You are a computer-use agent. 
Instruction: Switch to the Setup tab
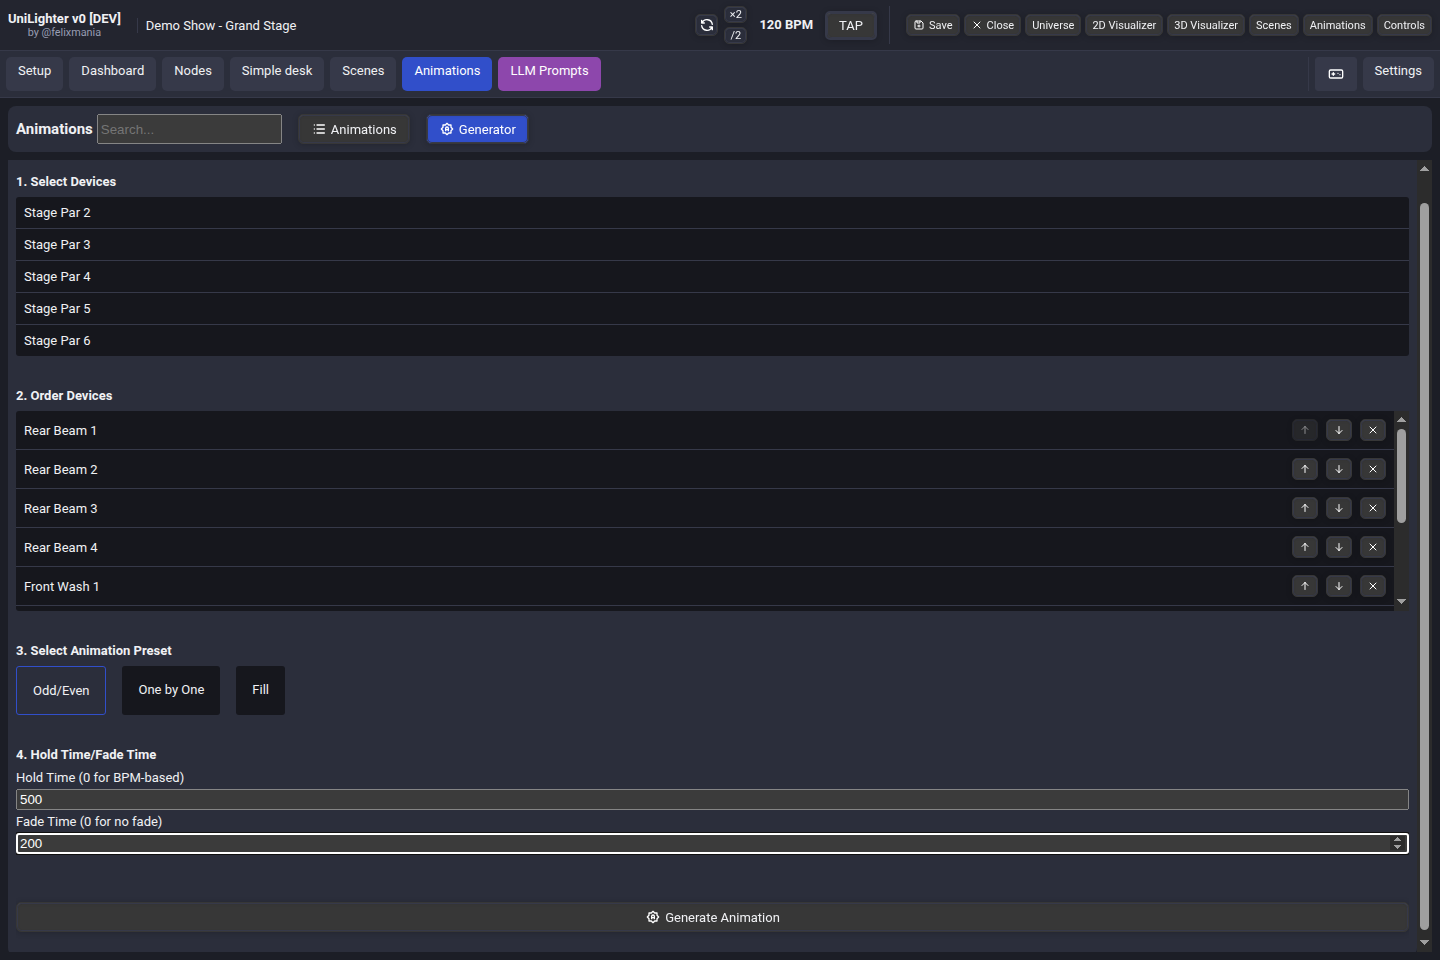point(34,73)
